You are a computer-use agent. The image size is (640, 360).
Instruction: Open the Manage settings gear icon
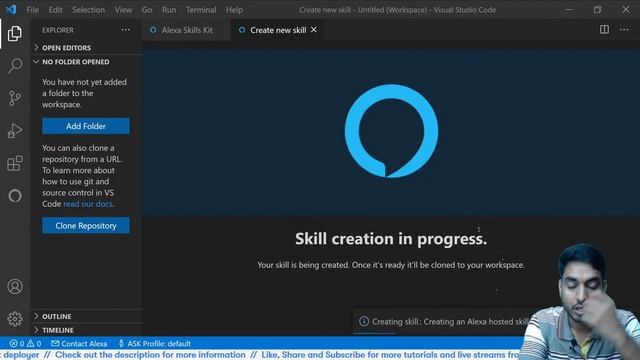click(15, 319)
